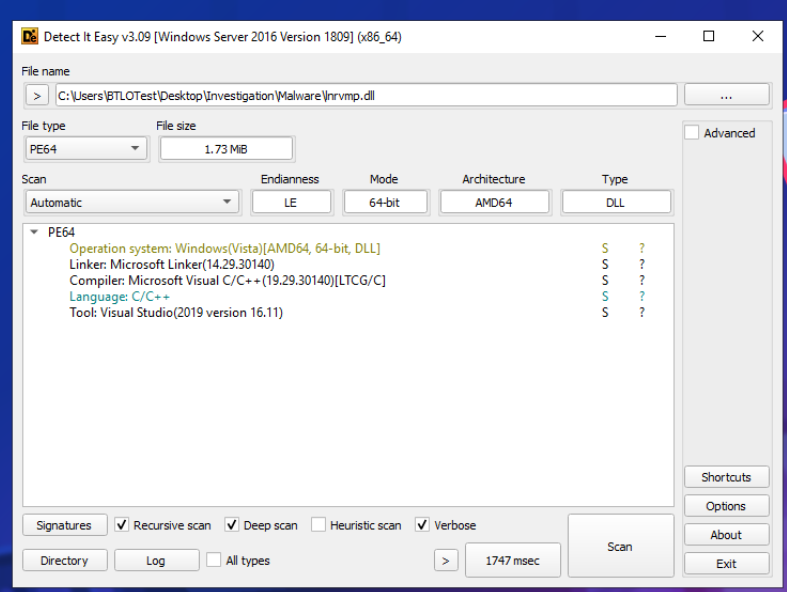This screenshot has height=592, width=787.
Task: Uncheck the Recursive scan option
Action: (122, 525)
